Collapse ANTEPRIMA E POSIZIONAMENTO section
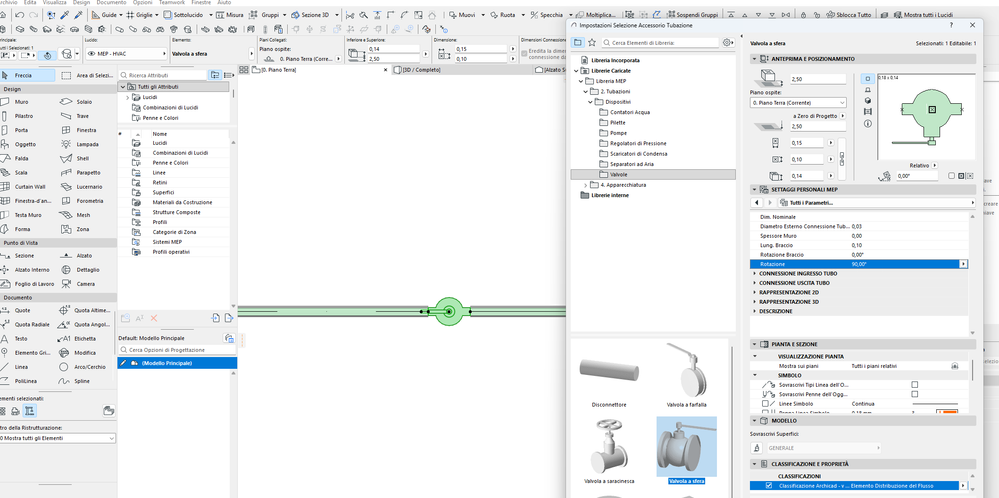 [756, 59]
